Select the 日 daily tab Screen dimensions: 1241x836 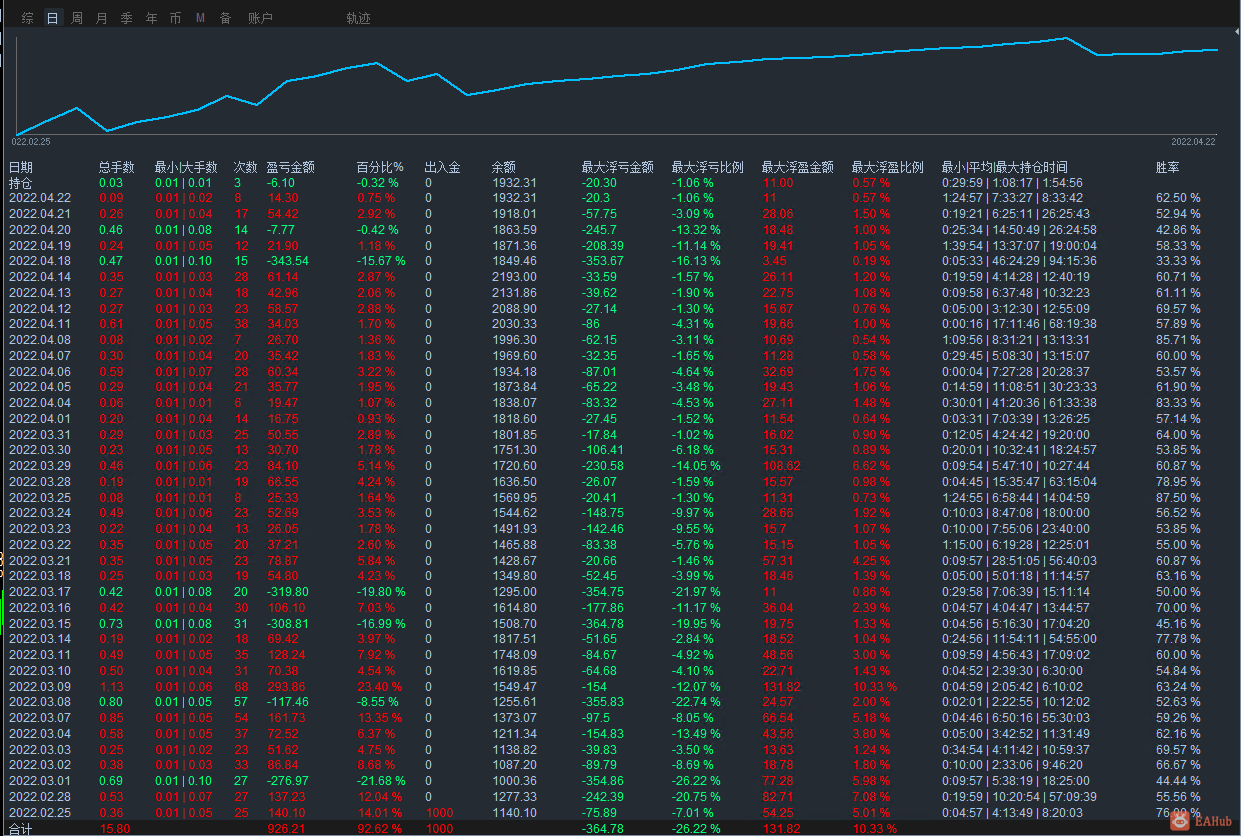click(52, 18)
